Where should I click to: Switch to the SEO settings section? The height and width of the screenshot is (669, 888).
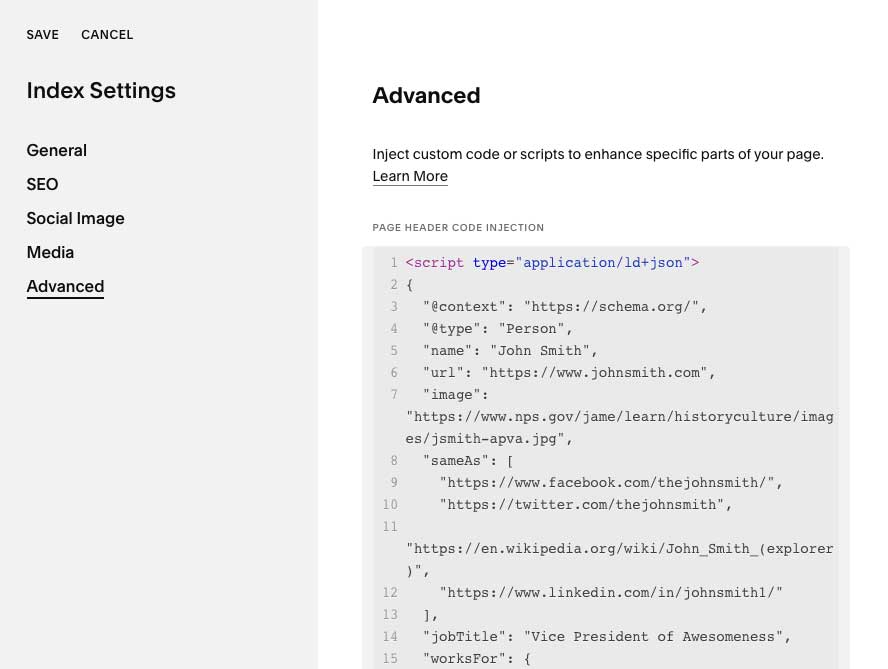click(42, 185)
